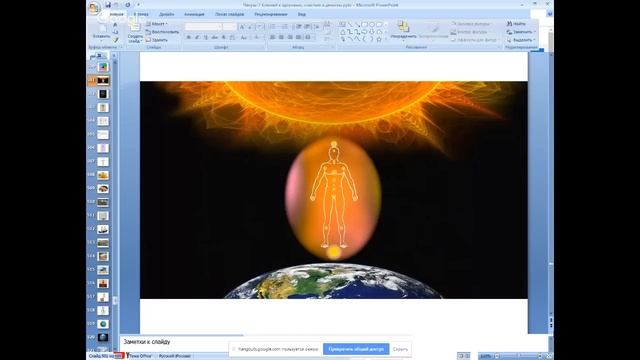Switch to the Дизайн ribbon tab

[166, 14]
